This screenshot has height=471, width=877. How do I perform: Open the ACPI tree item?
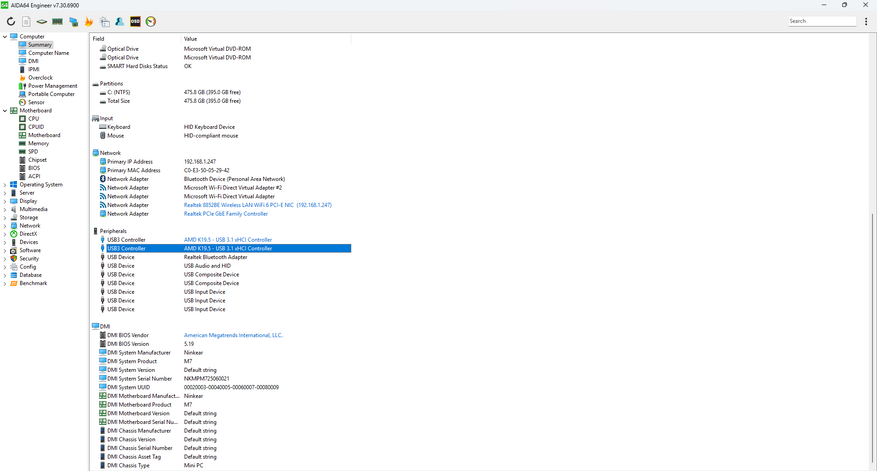coord(34,176)
